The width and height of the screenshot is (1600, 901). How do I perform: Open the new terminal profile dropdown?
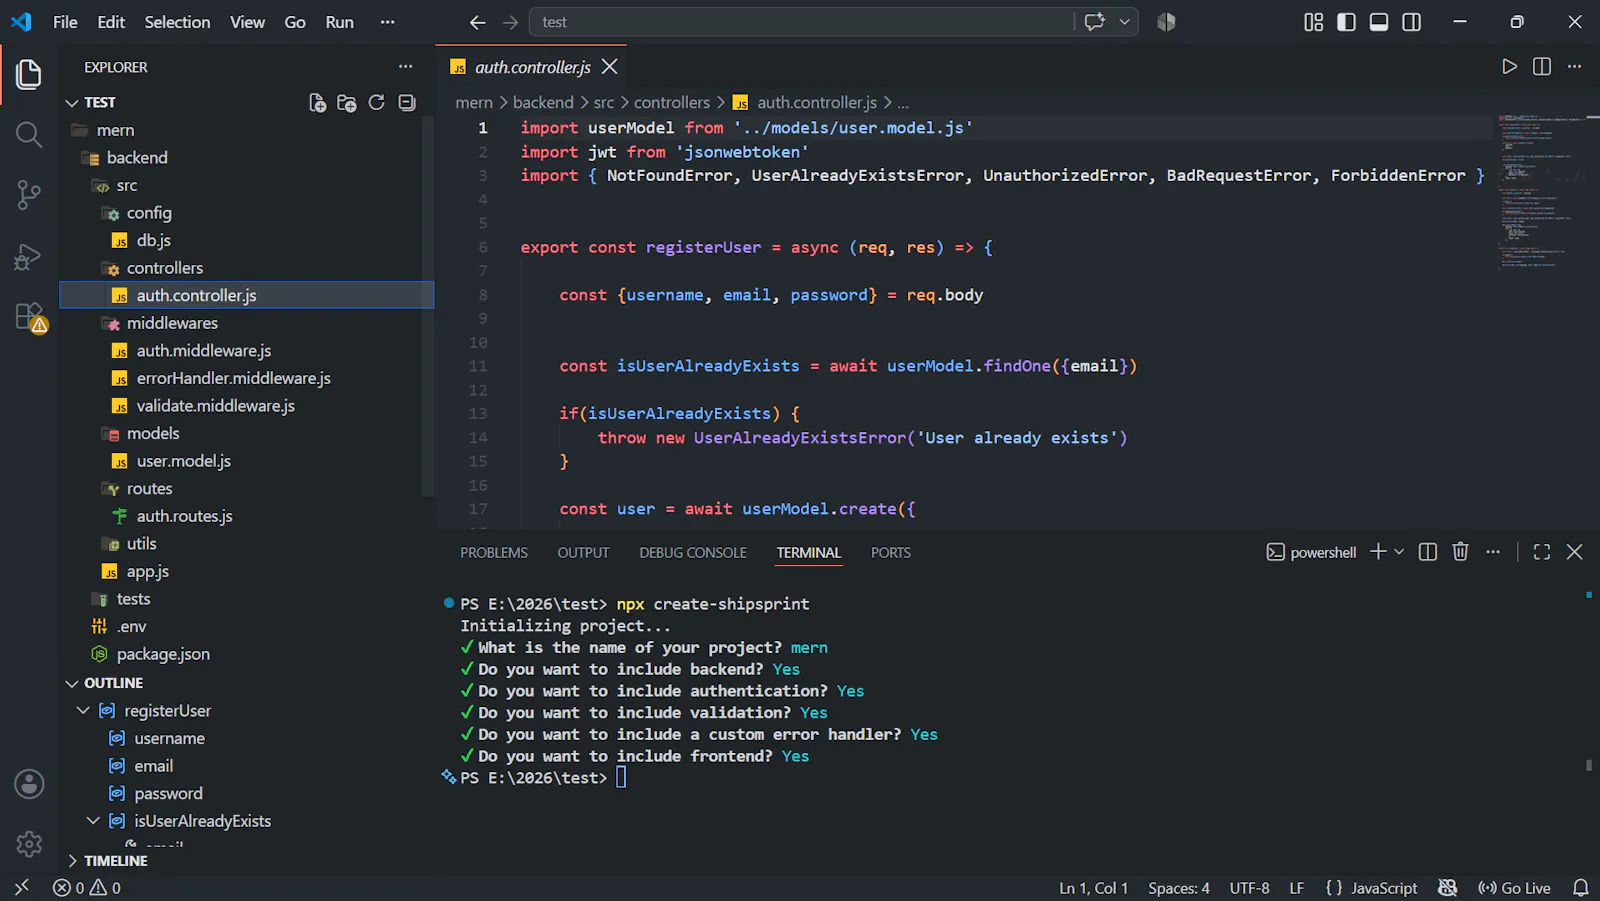(1399, 552)
